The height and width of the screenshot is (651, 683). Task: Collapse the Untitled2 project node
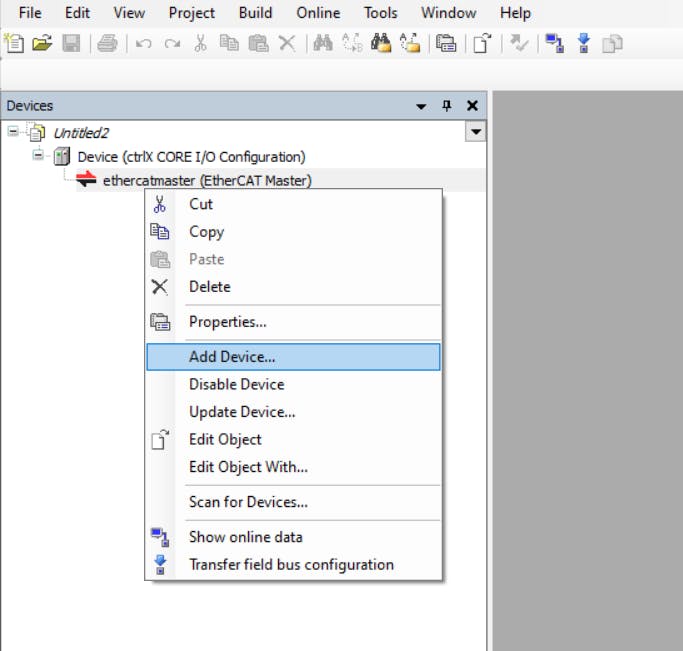tap(13, 131)
